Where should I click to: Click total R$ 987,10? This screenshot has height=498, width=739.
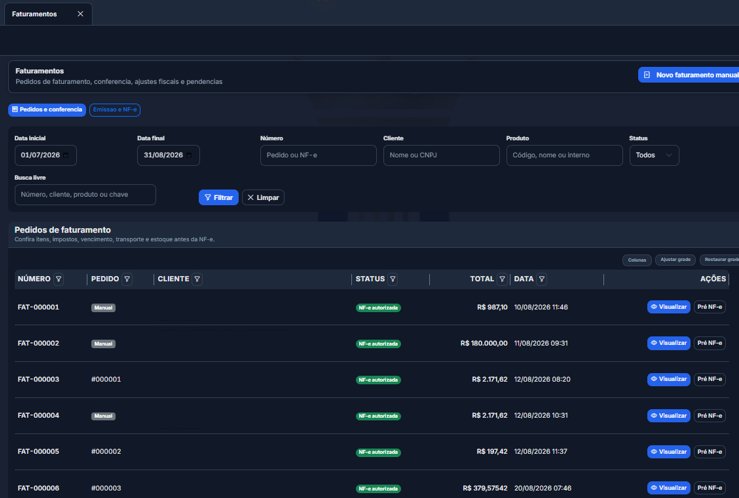pos(492,307)
